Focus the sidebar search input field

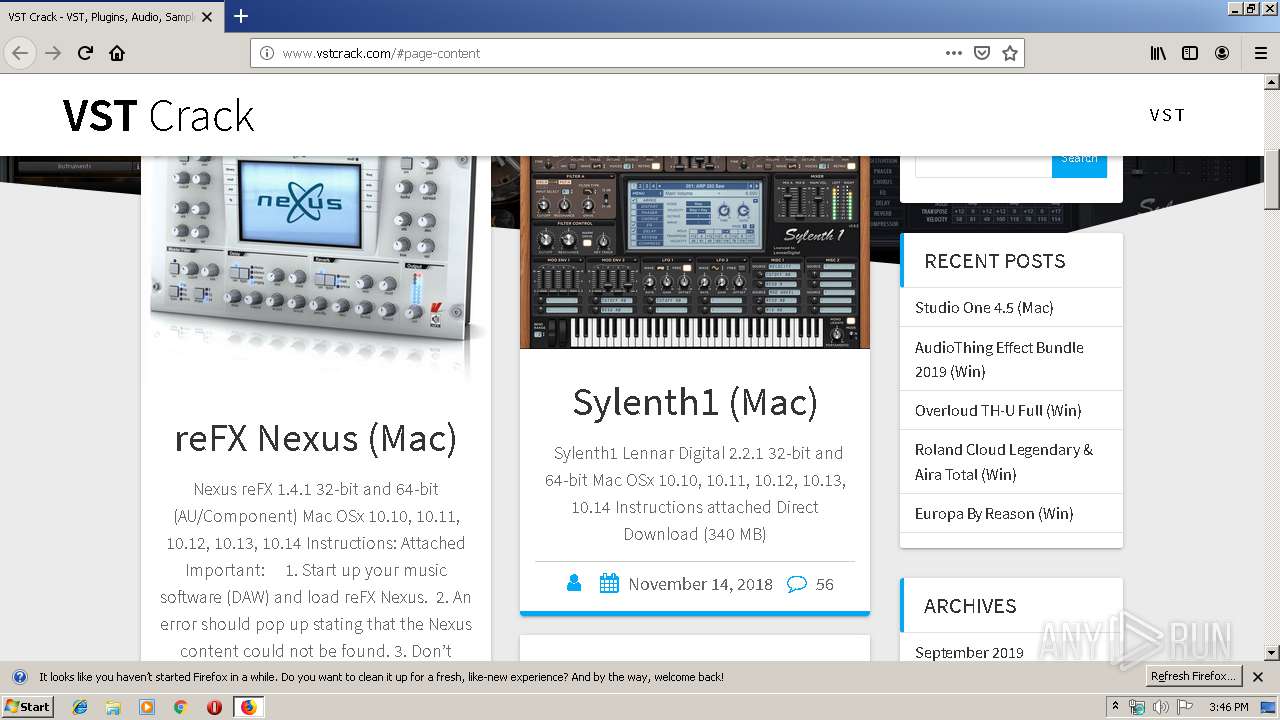point(983,166)
